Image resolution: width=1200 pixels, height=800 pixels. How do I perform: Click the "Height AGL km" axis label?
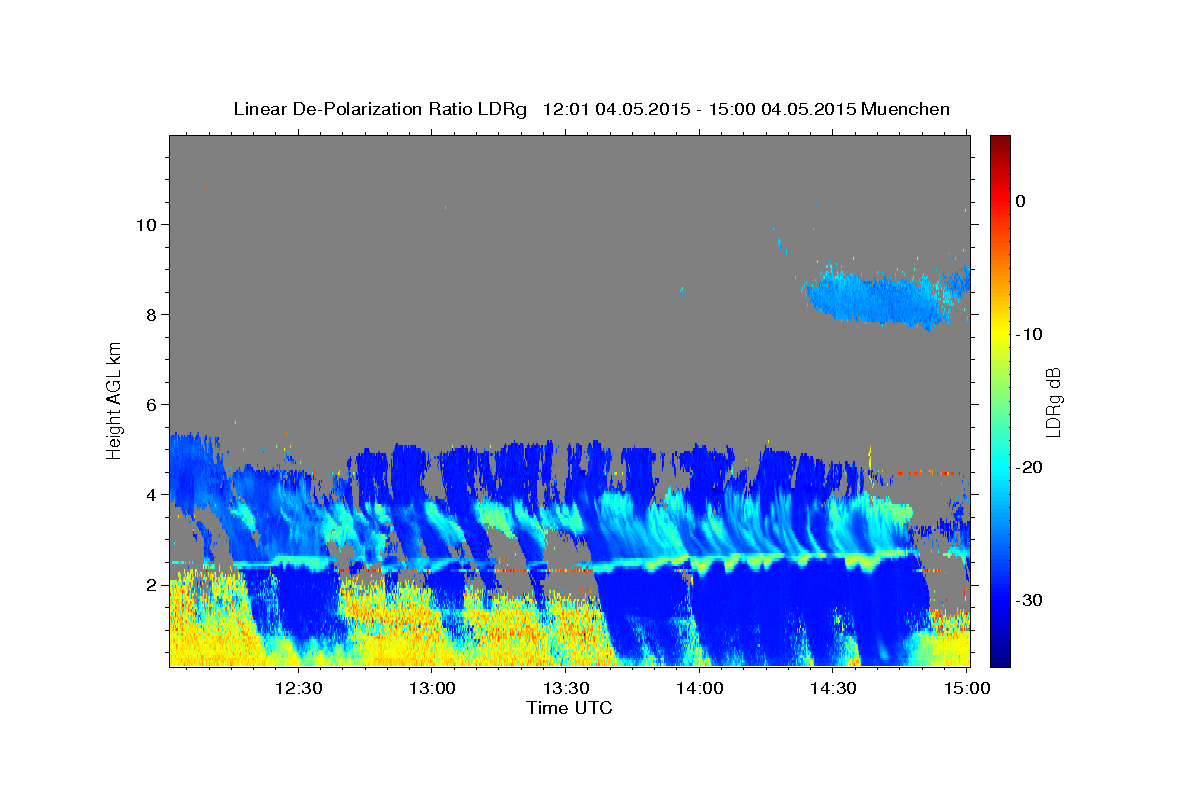point(114,399)
